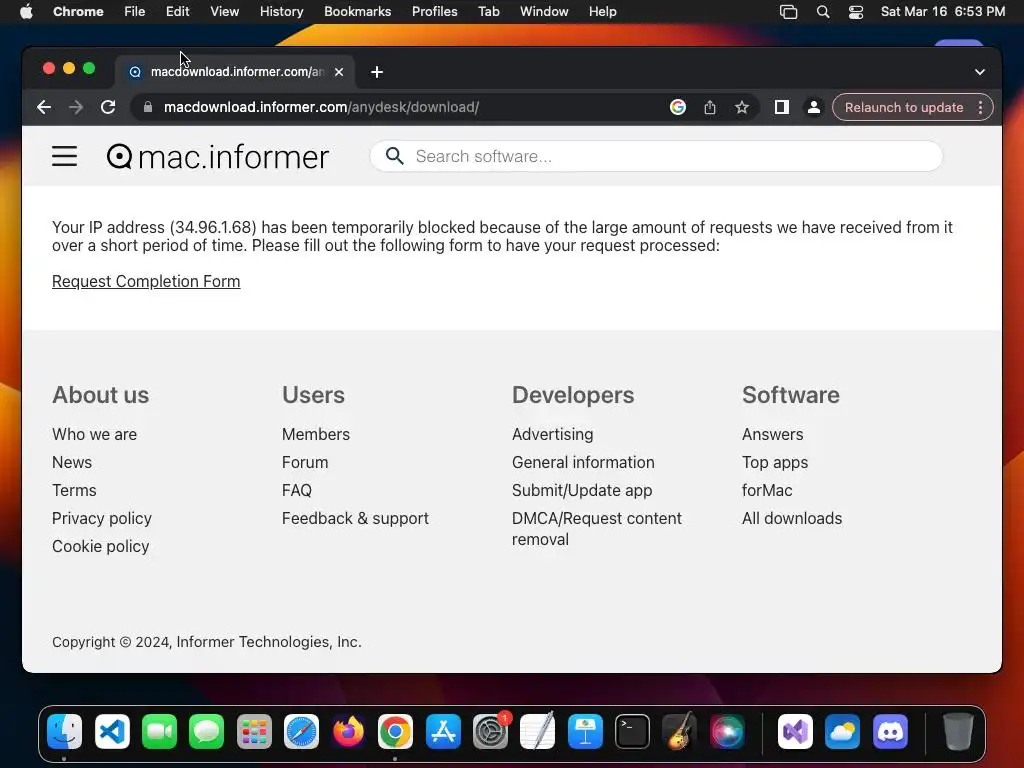The height and width of the screenshot is (768, 1024).
Task: Open the Apple menu
Action: click(x=26, y=11)
